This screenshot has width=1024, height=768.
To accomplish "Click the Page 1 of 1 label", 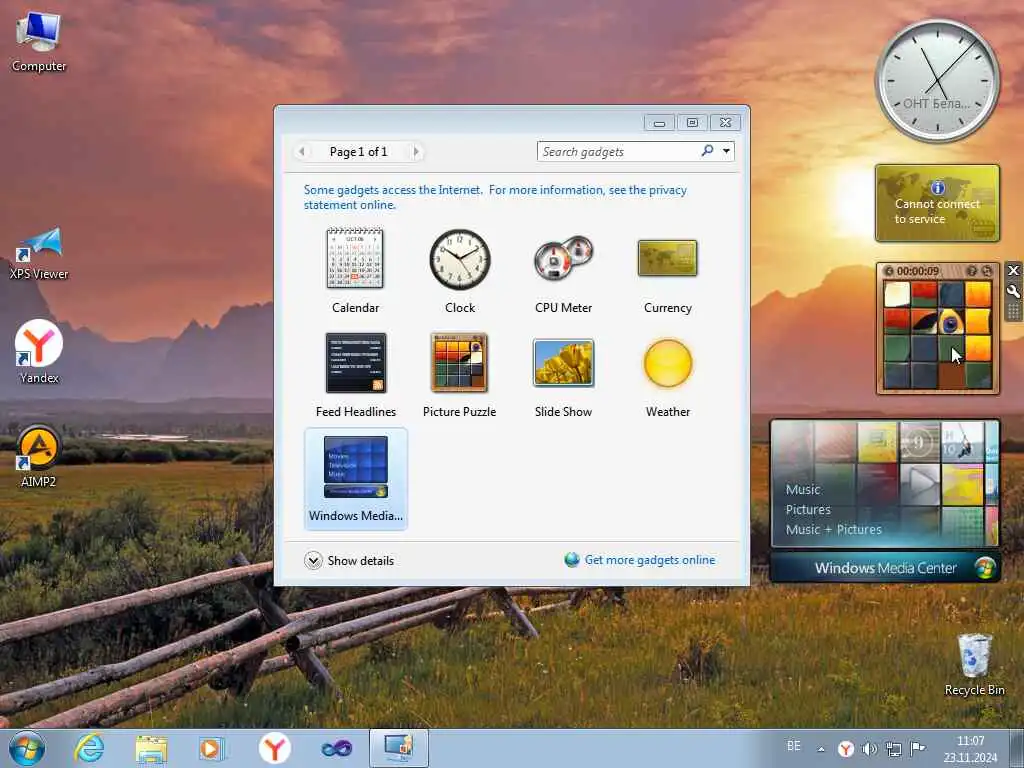I will (359, 152).
